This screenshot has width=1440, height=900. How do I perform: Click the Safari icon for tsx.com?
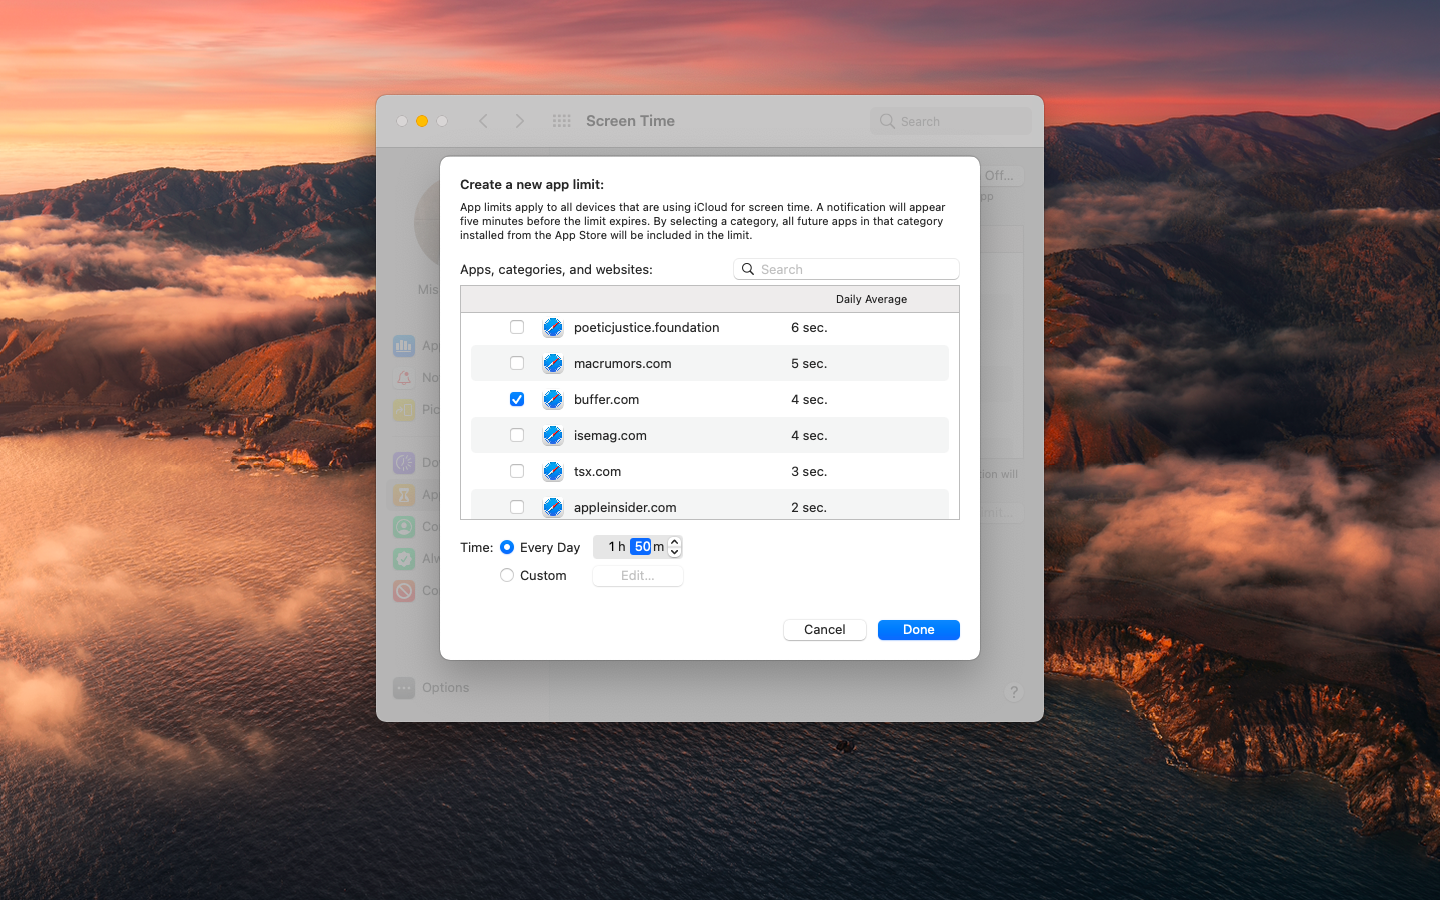pyautogui.click(x=553, y=471)
